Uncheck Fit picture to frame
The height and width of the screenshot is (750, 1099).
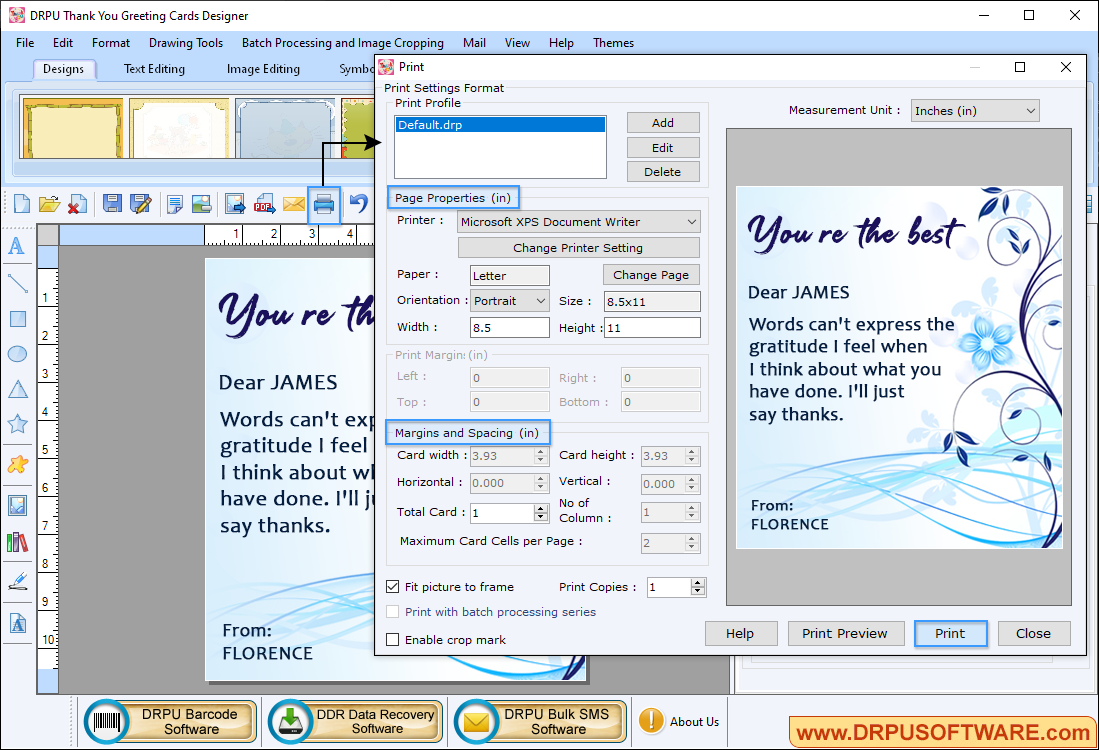[393, 587]
